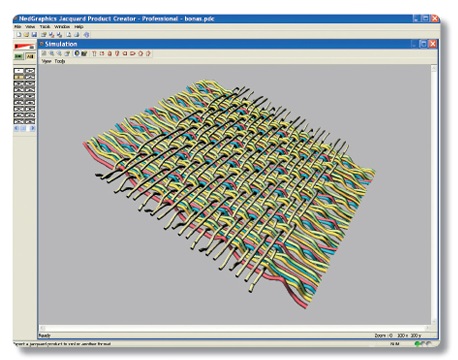This screenshot has height=360, width=458.
Task: Click the first red view-orientation icon
Action: [94, 53]
